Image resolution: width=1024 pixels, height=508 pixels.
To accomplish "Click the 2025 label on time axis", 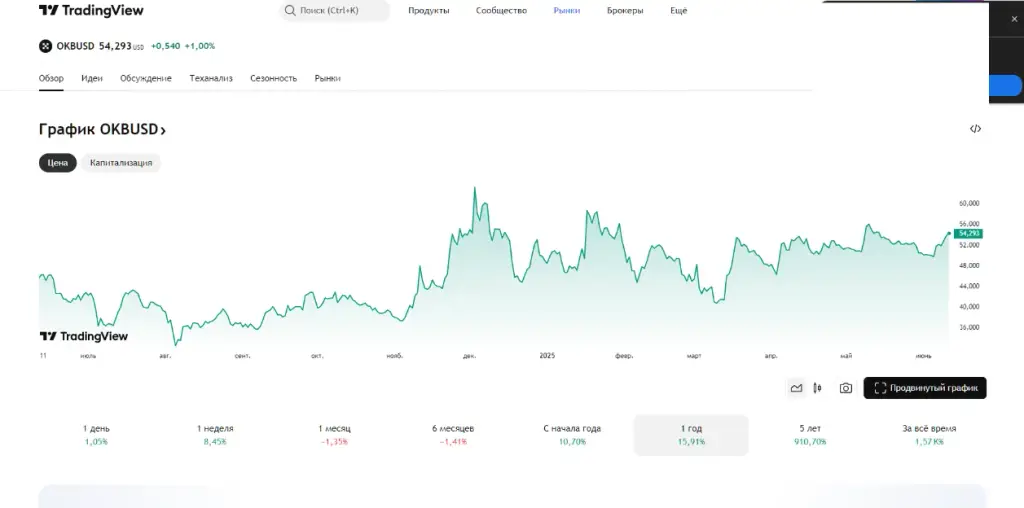I will [x=547, y=355].
